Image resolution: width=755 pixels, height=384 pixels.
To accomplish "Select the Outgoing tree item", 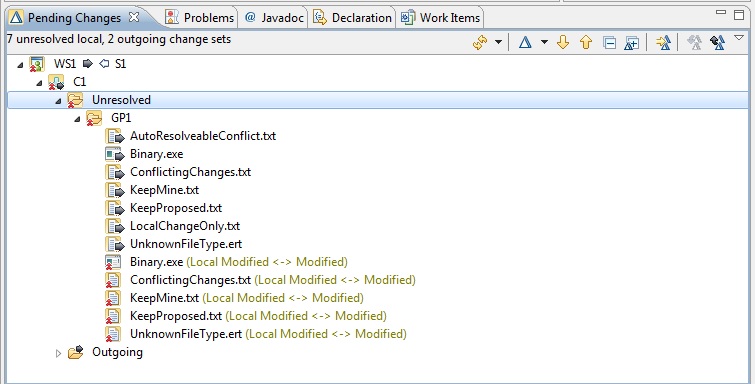I will pos(117,352).
